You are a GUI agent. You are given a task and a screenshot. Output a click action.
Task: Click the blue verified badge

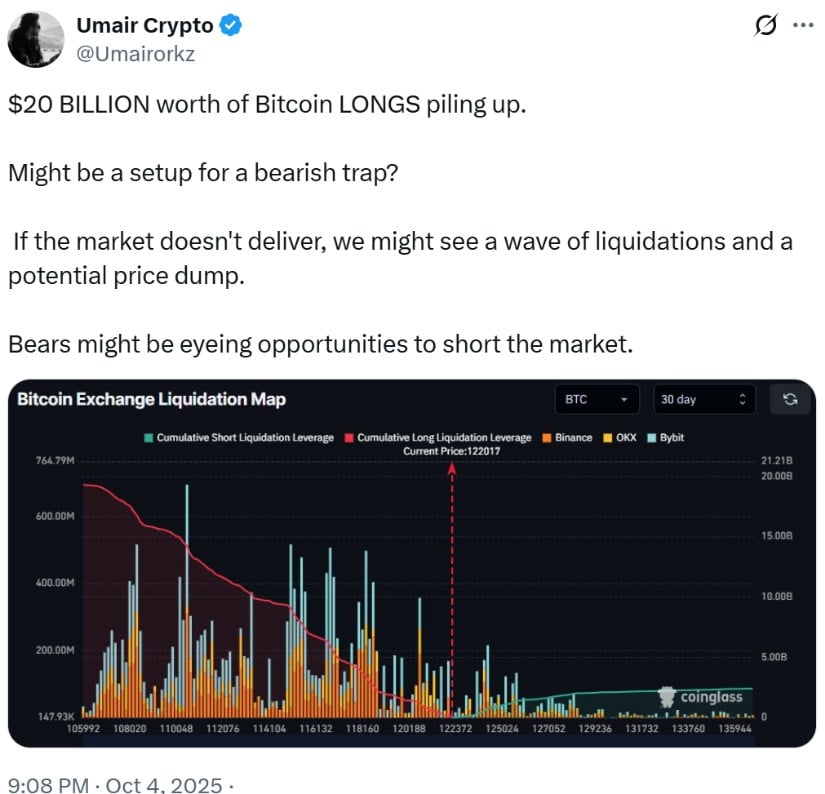click(230, 27)
